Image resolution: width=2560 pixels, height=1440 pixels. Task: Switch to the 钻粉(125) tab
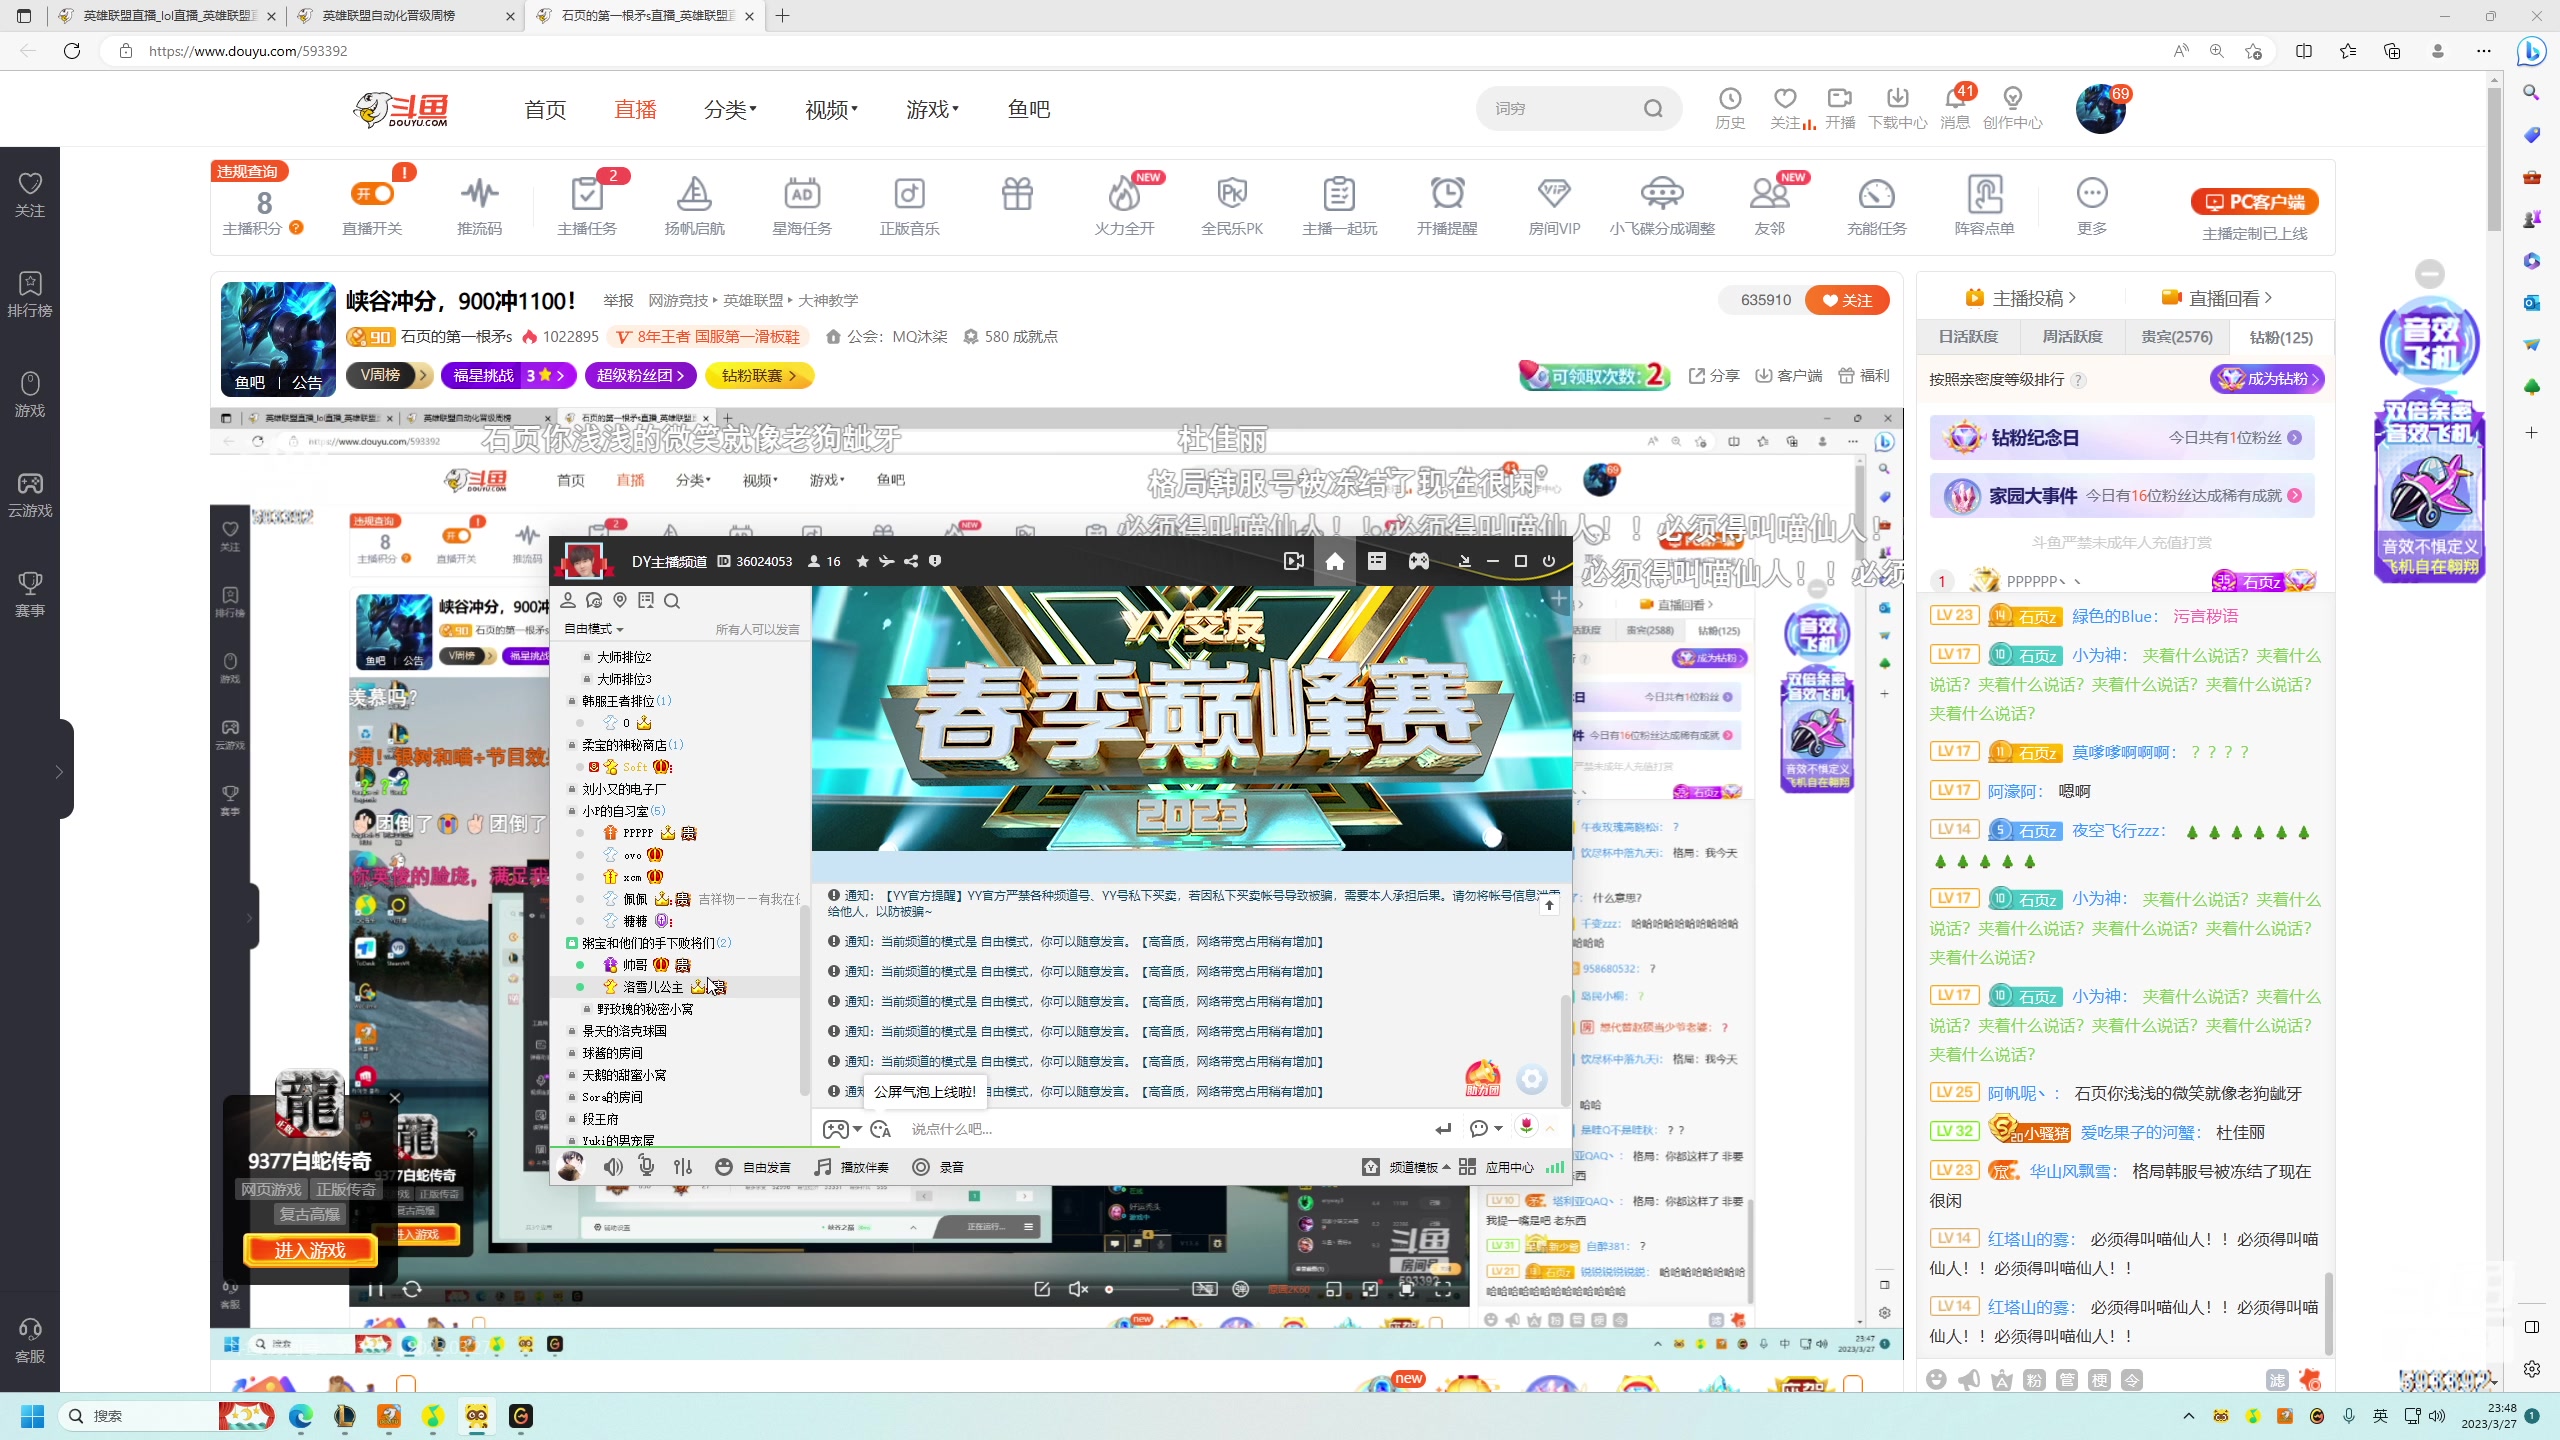click(x=2281, y=337)
